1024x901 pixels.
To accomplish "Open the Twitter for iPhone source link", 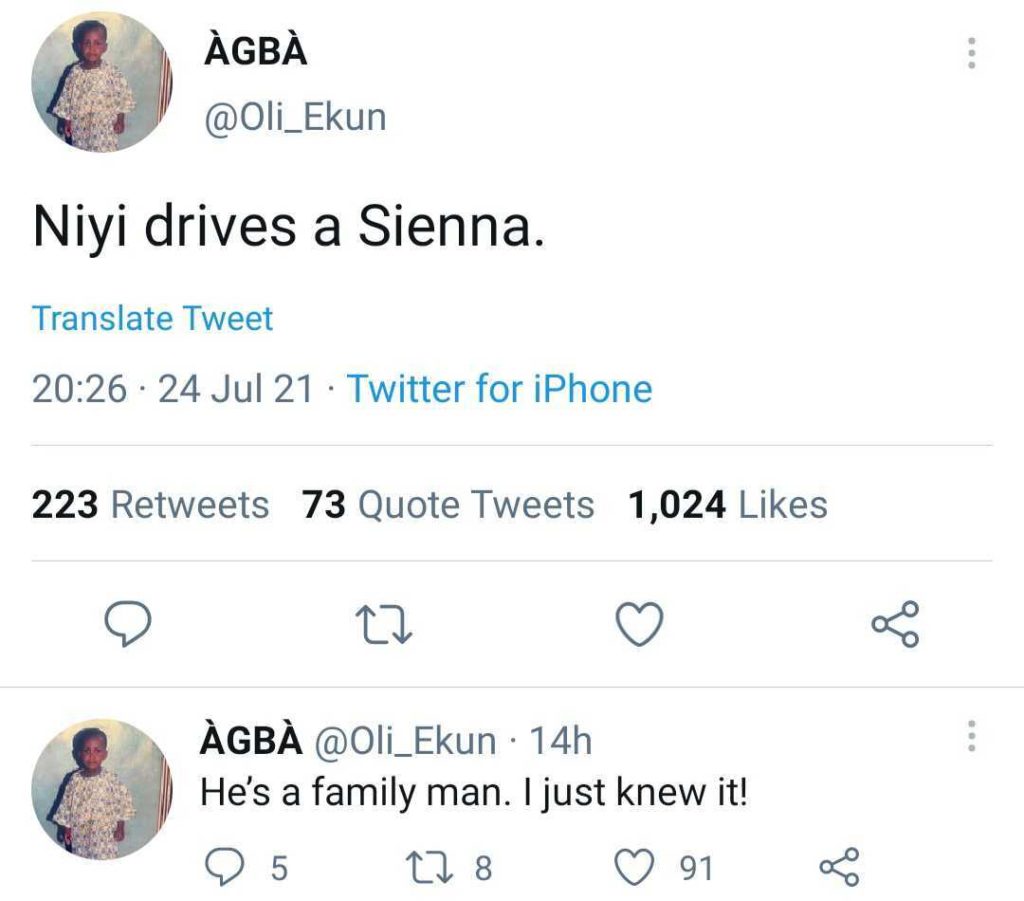I will (x=499, y=389).
